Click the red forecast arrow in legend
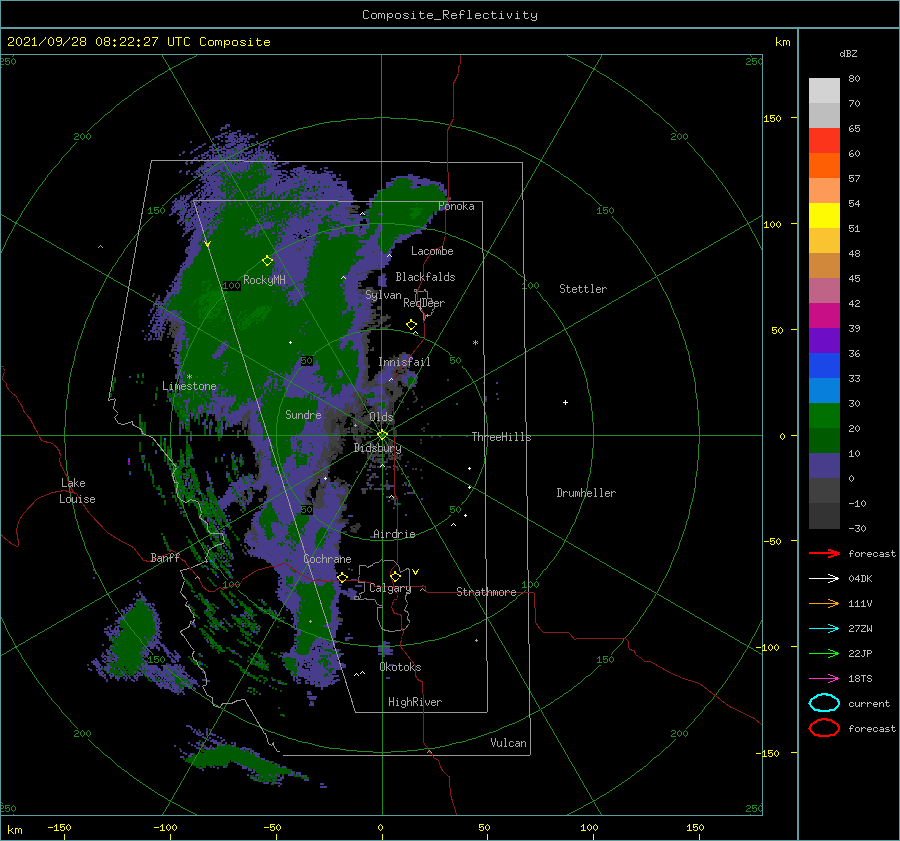This screenshot has height=841, width=900. tap(824, 553)
